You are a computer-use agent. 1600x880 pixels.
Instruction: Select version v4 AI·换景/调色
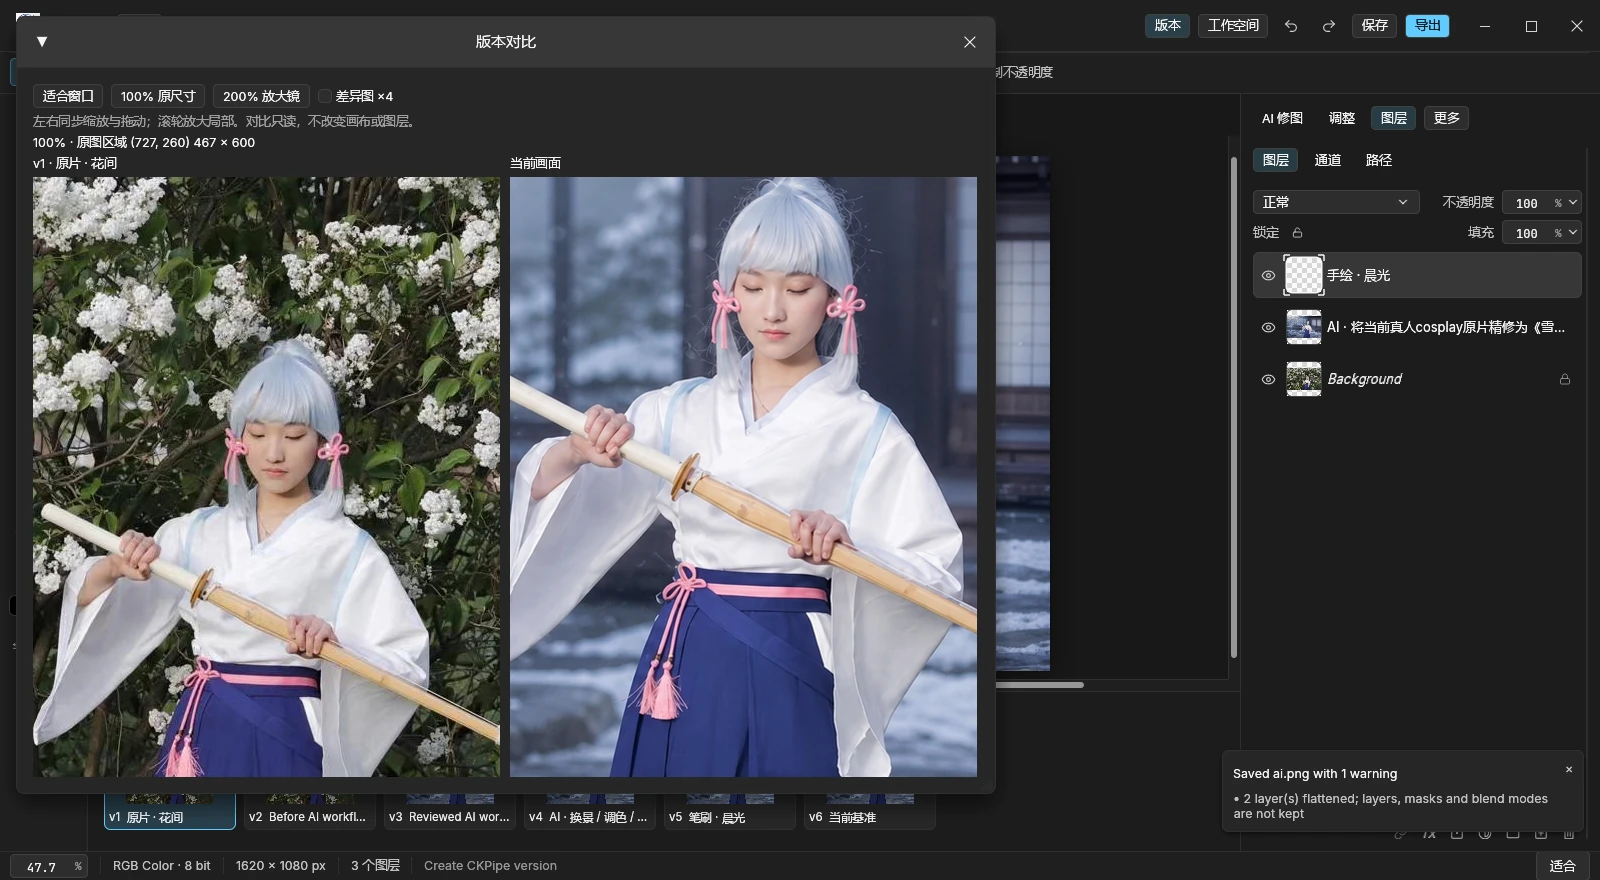590,812
